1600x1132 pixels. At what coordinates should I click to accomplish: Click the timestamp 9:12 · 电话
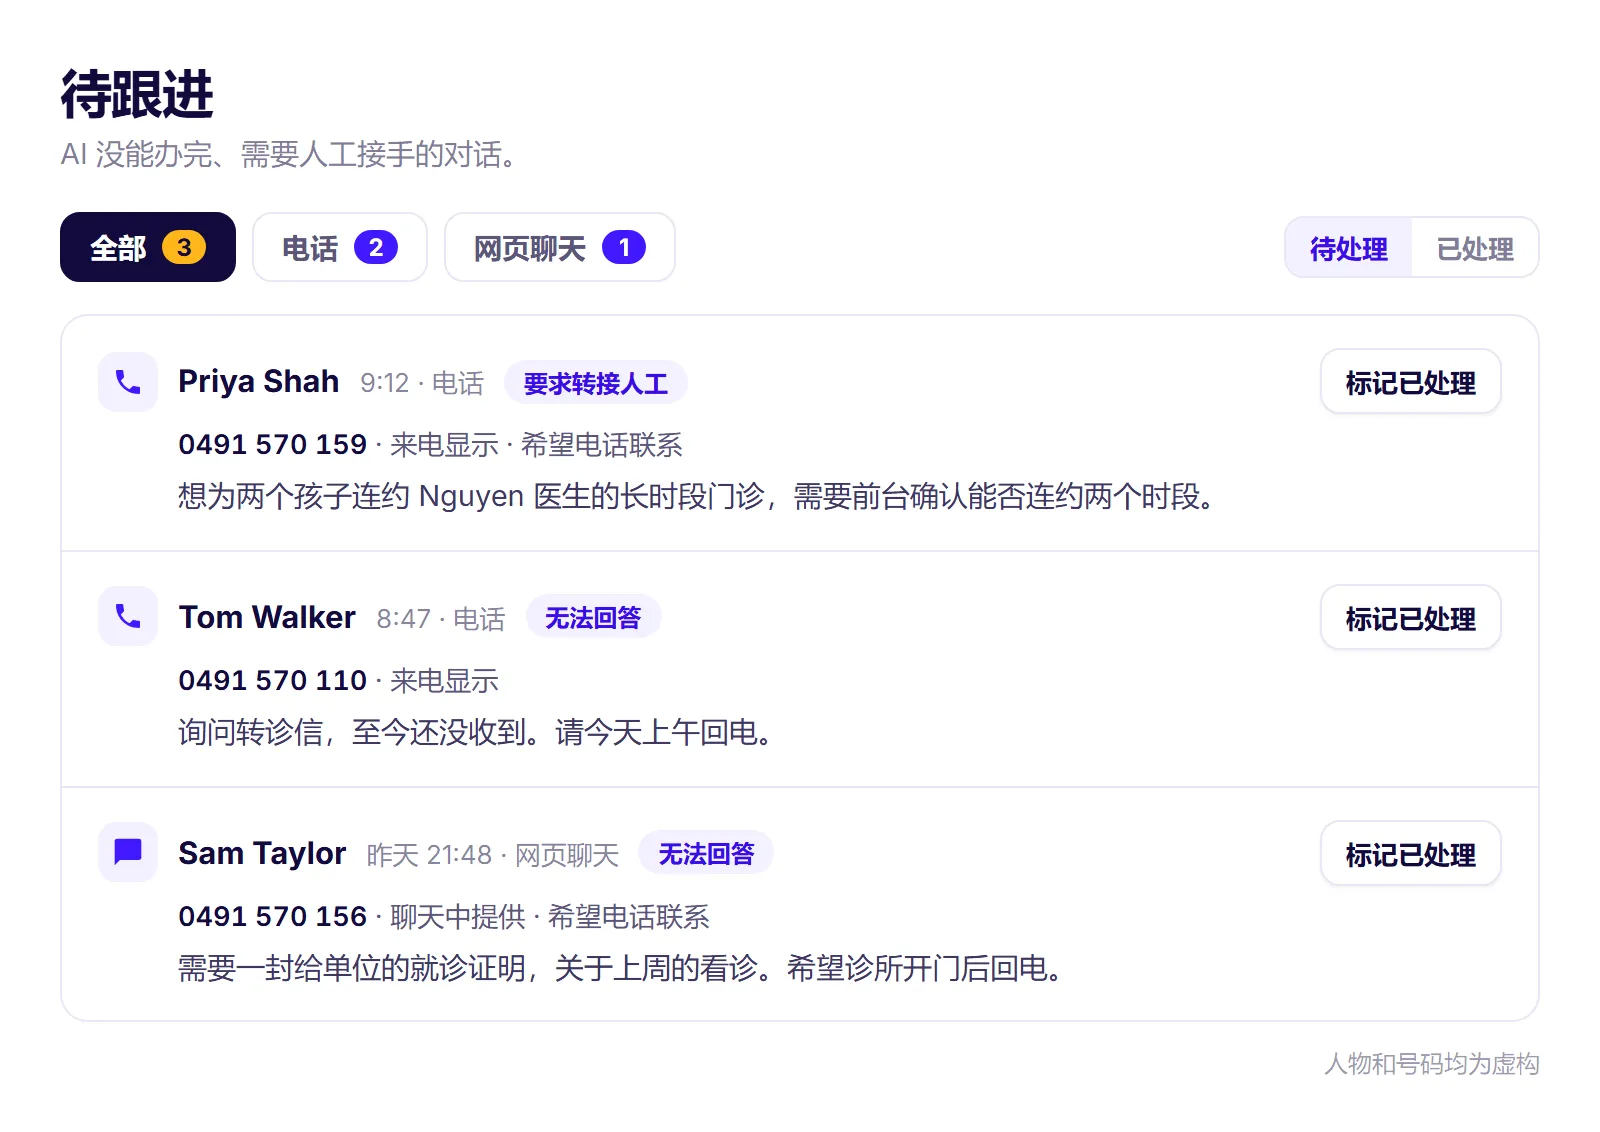(422, 383)
